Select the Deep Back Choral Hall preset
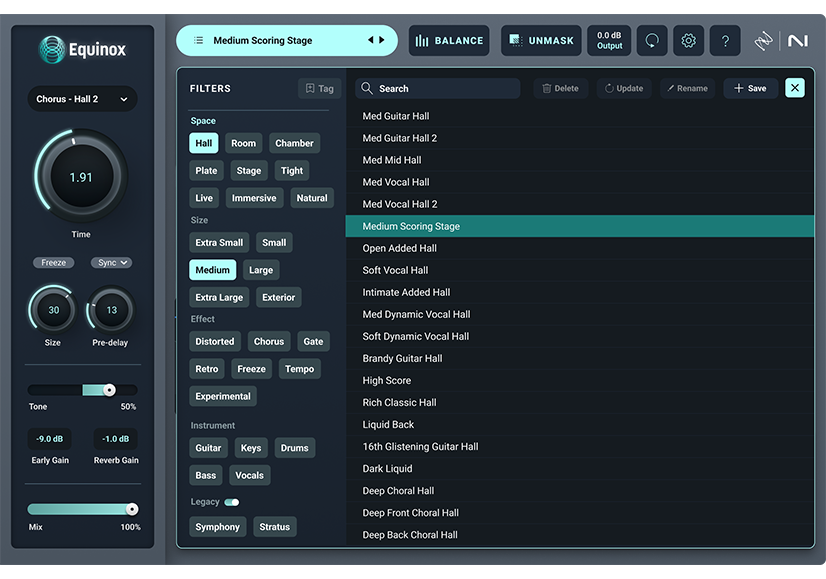826x579 pixels. [x=579, y=535]
